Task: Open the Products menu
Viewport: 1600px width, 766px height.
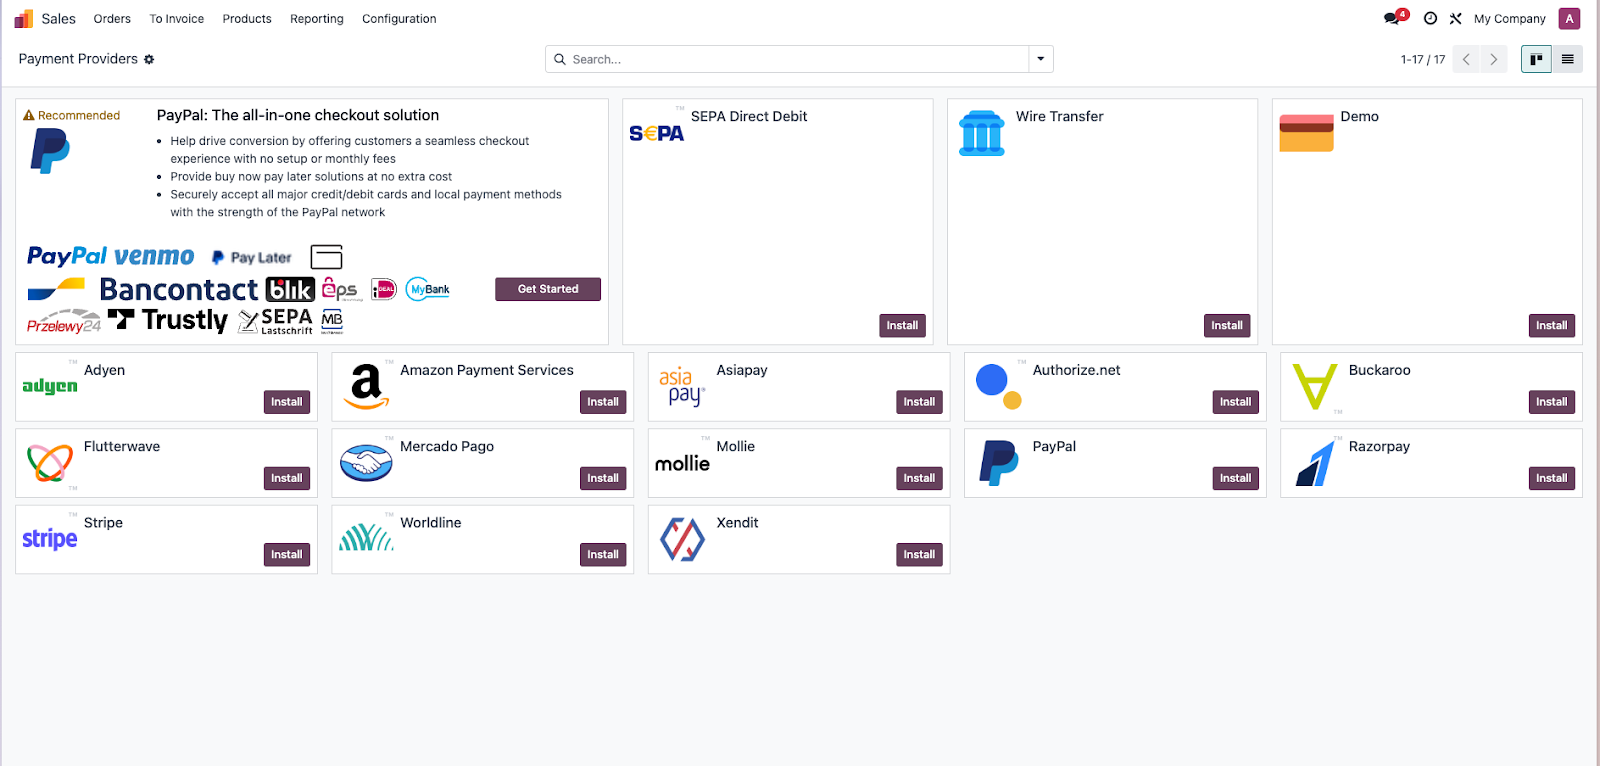Action: pos(247,19)
